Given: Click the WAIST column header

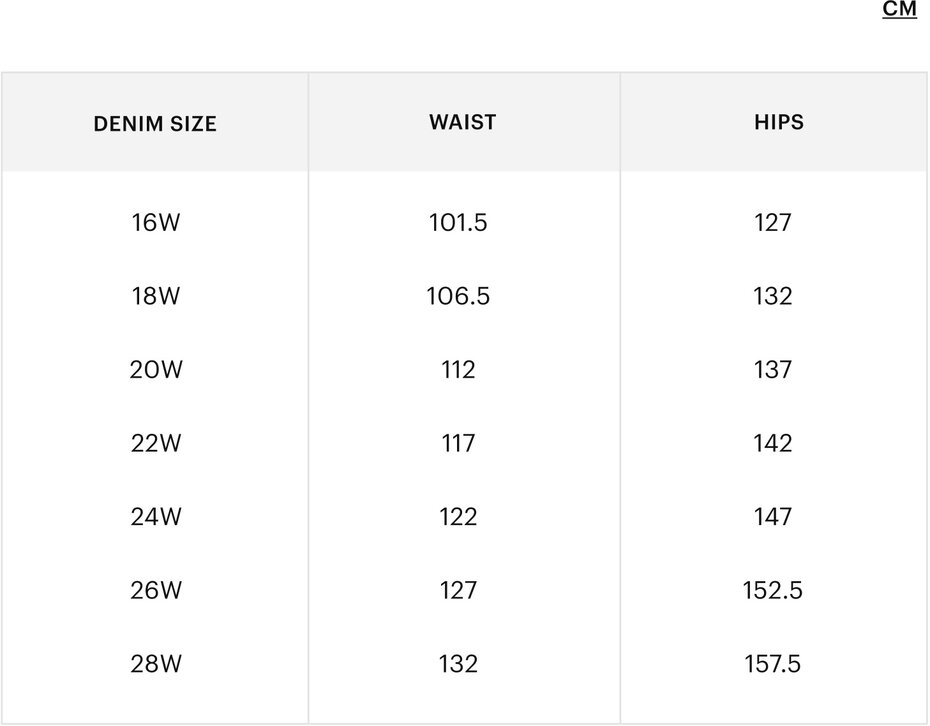Looking at the screenshot, I should point(463,122).
